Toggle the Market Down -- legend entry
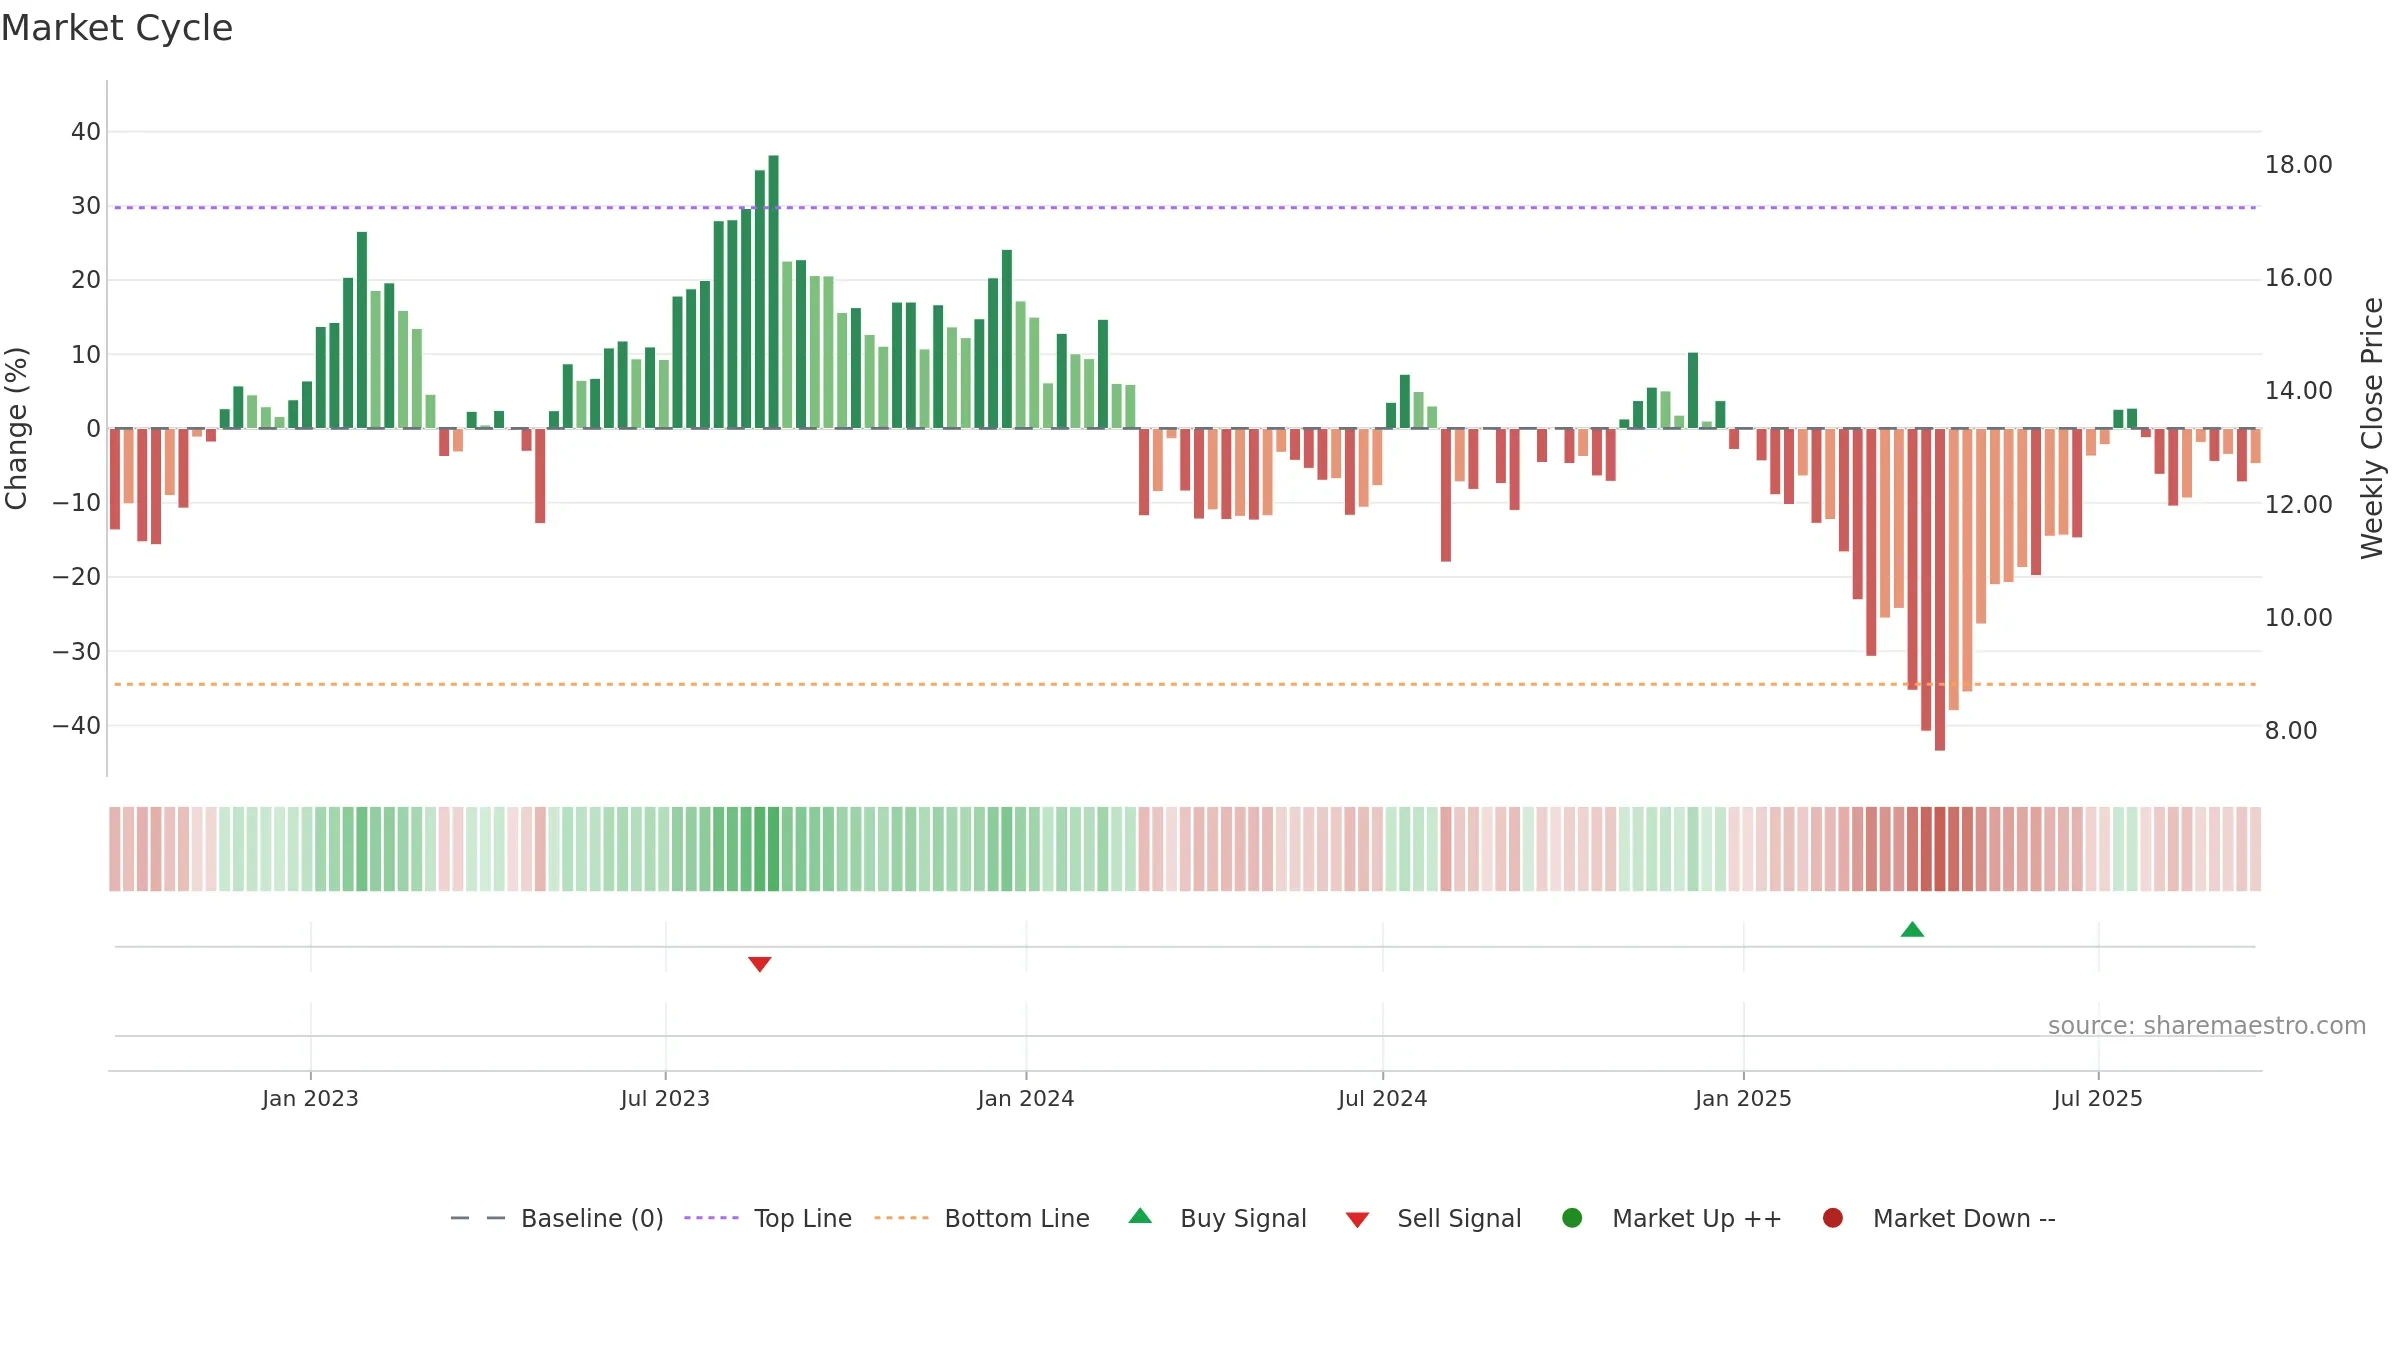2400x1350 pixels. click(1939, 1218)
